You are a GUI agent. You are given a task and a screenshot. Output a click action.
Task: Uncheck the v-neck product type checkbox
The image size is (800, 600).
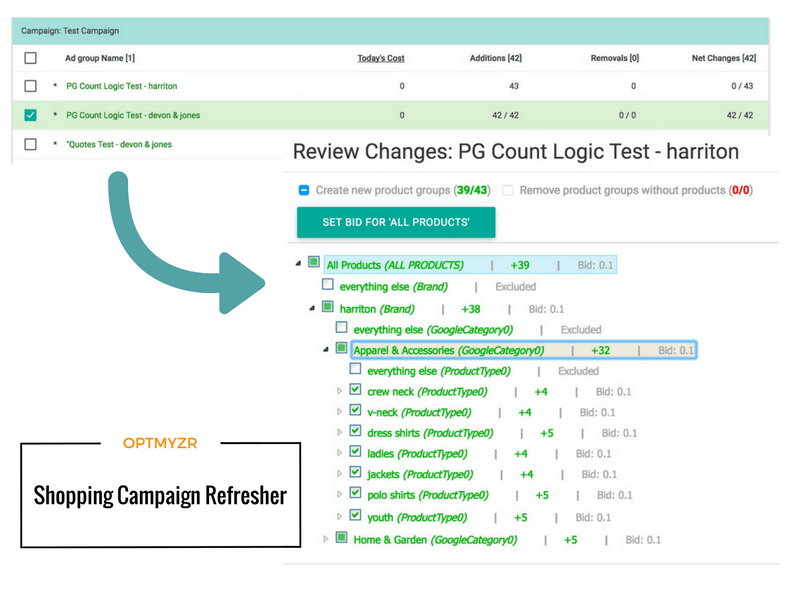(355, 411)
